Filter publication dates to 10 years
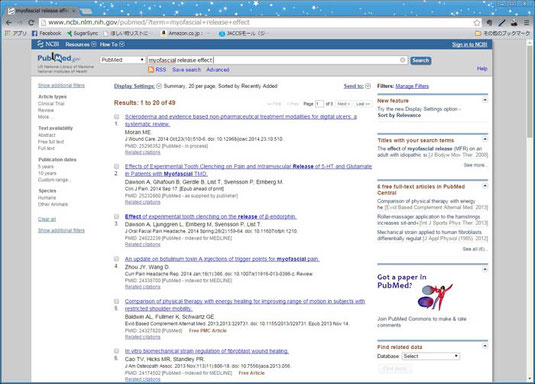Screen dimensions: 535x384 47,173
